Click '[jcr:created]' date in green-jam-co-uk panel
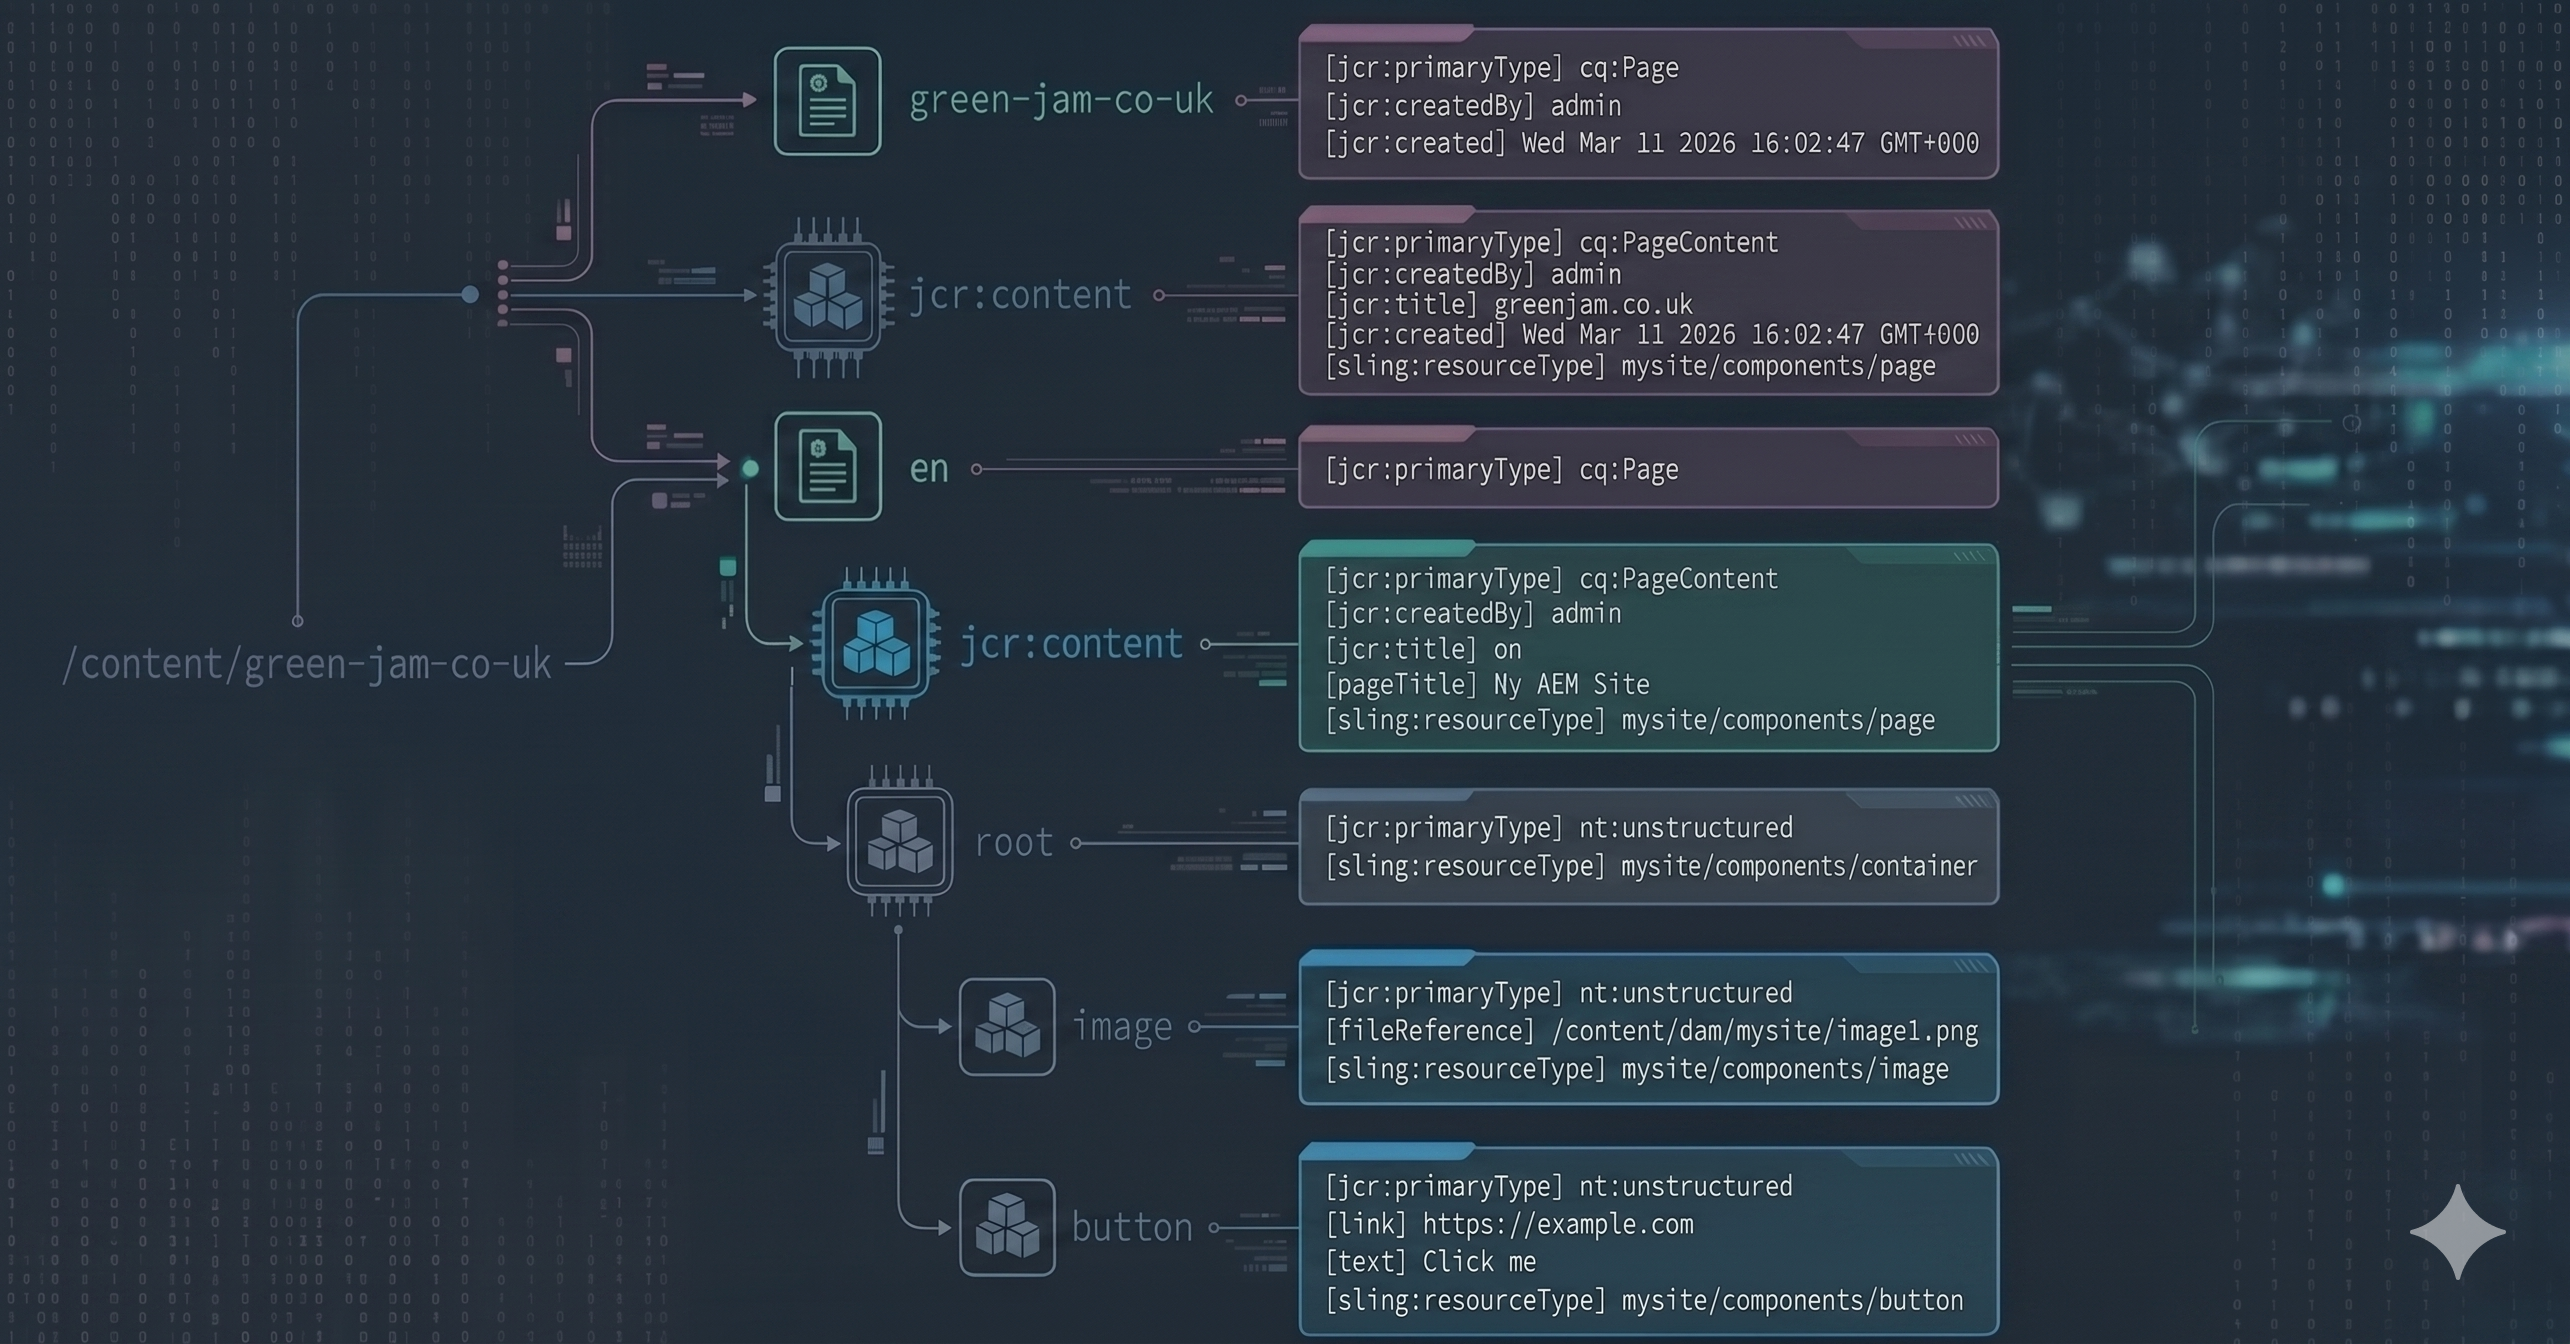Image resolution: width=2570 pixels, height=1344 pixels. pyautogui.click(x=1652, y=143)
